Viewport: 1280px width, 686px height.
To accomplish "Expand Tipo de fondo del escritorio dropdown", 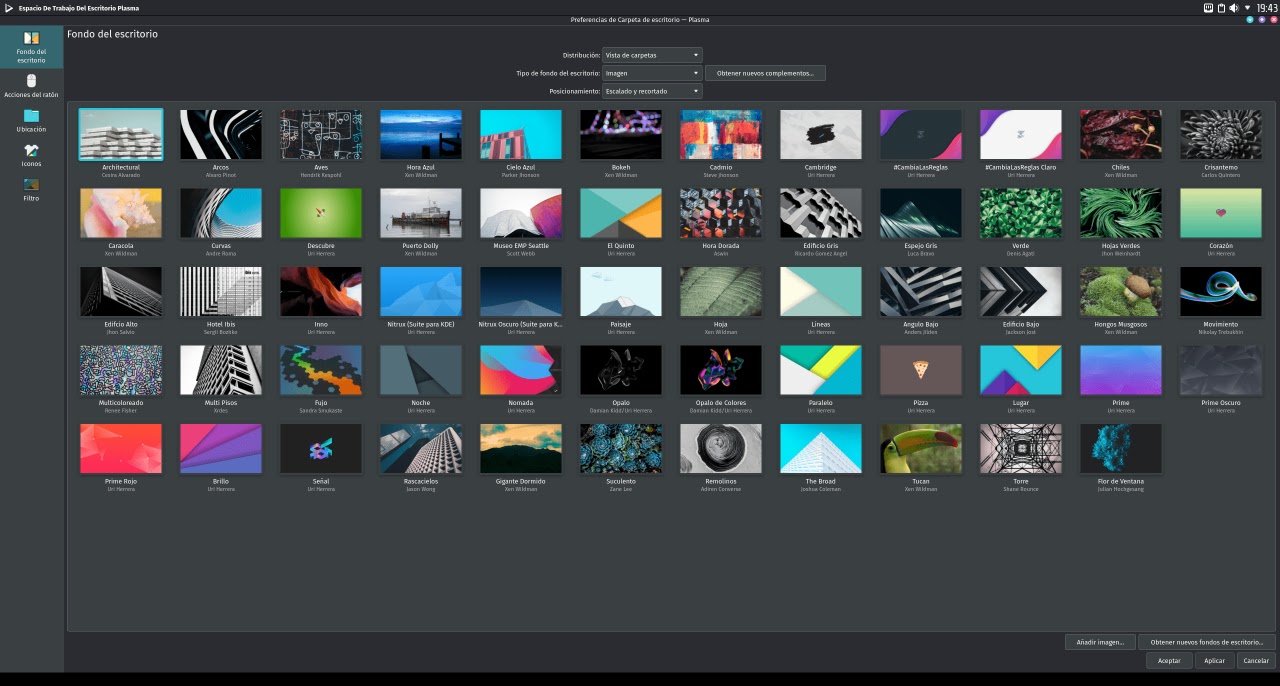I will pyautogui.click(x=652, y=73).
